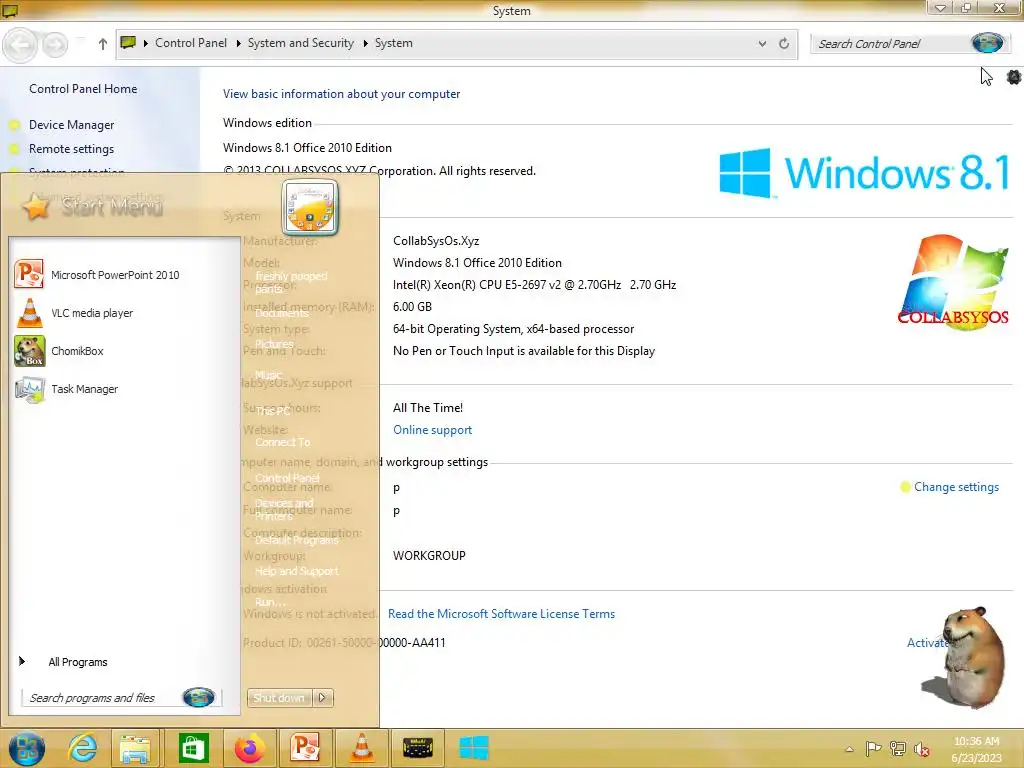
Task: Click the Start orb on the taskbar
Action: tap(27, 748)
